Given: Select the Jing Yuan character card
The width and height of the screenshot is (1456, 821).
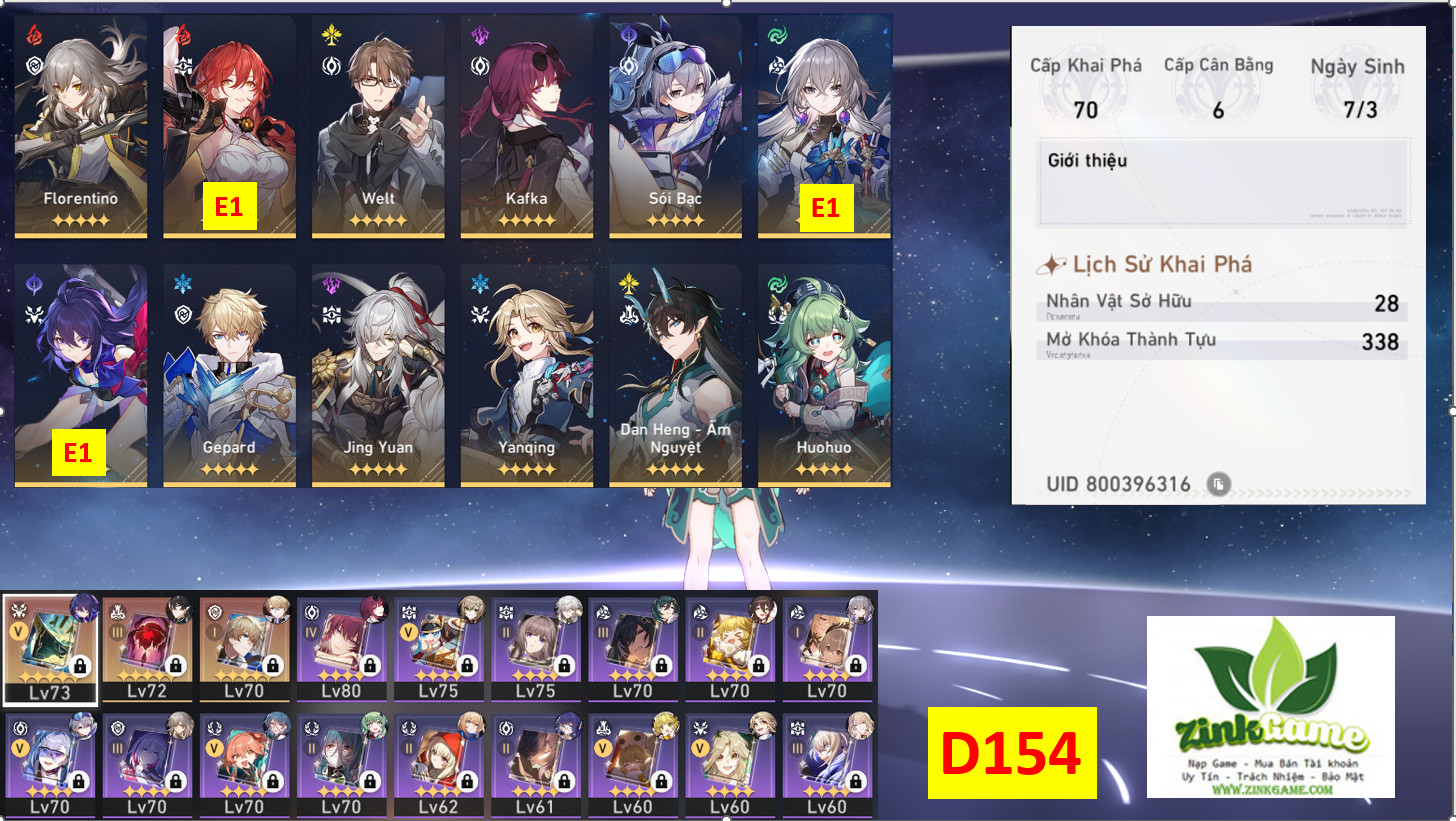Looking at the screenshot, I should (x=378, y=376).
